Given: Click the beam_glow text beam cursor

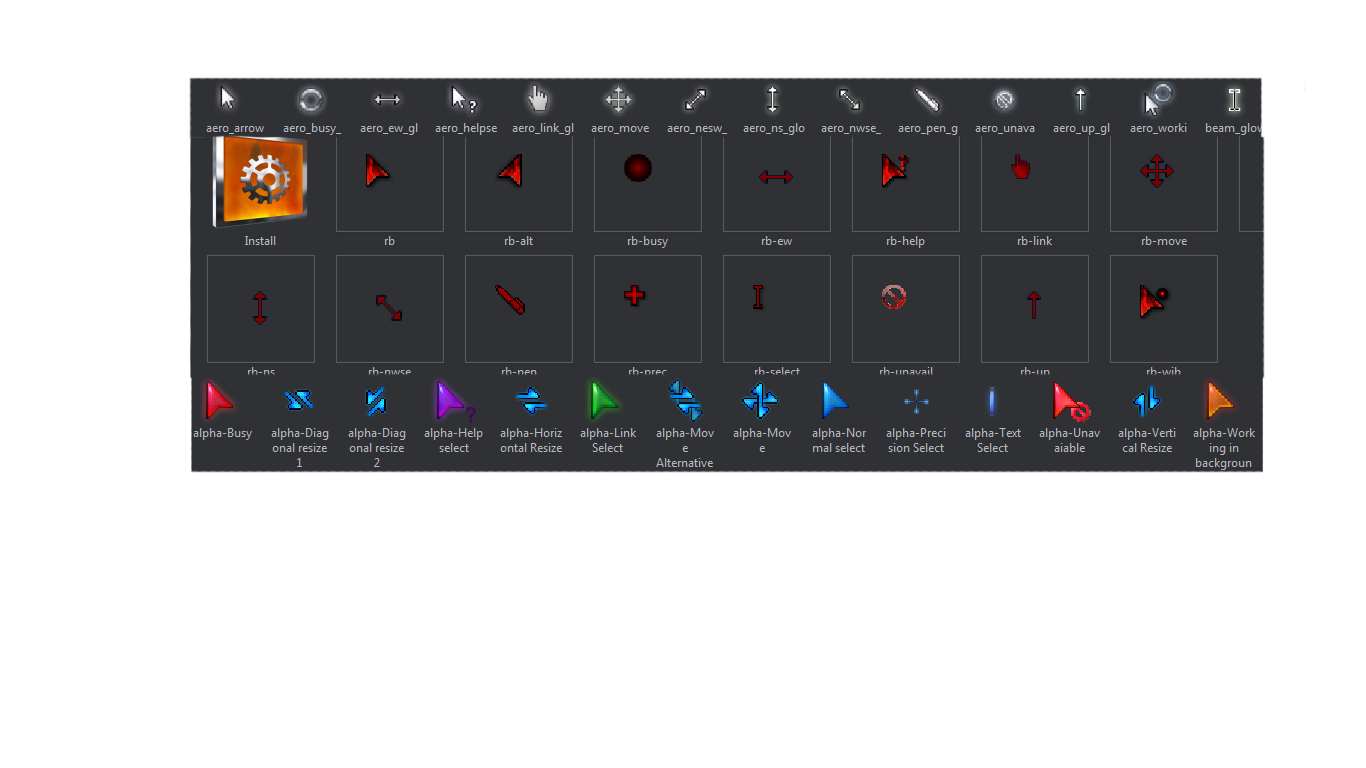Looking at the screenshot, I should tap(1234, 99).
